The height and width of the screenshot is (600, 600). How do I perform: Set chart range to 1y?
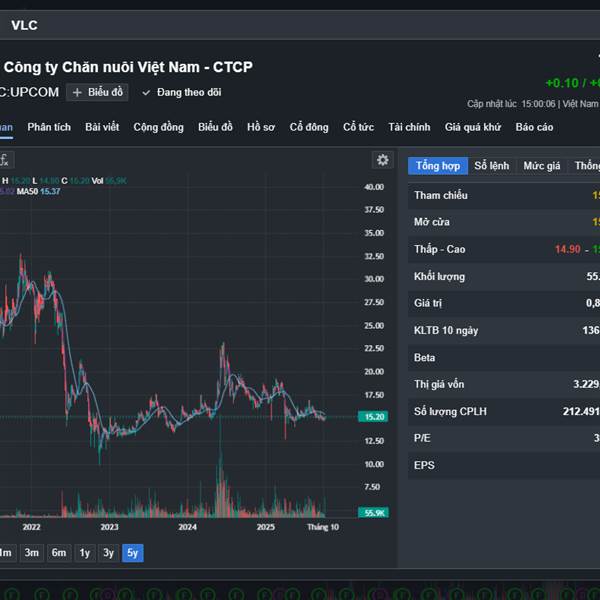[x=85, y=553]
